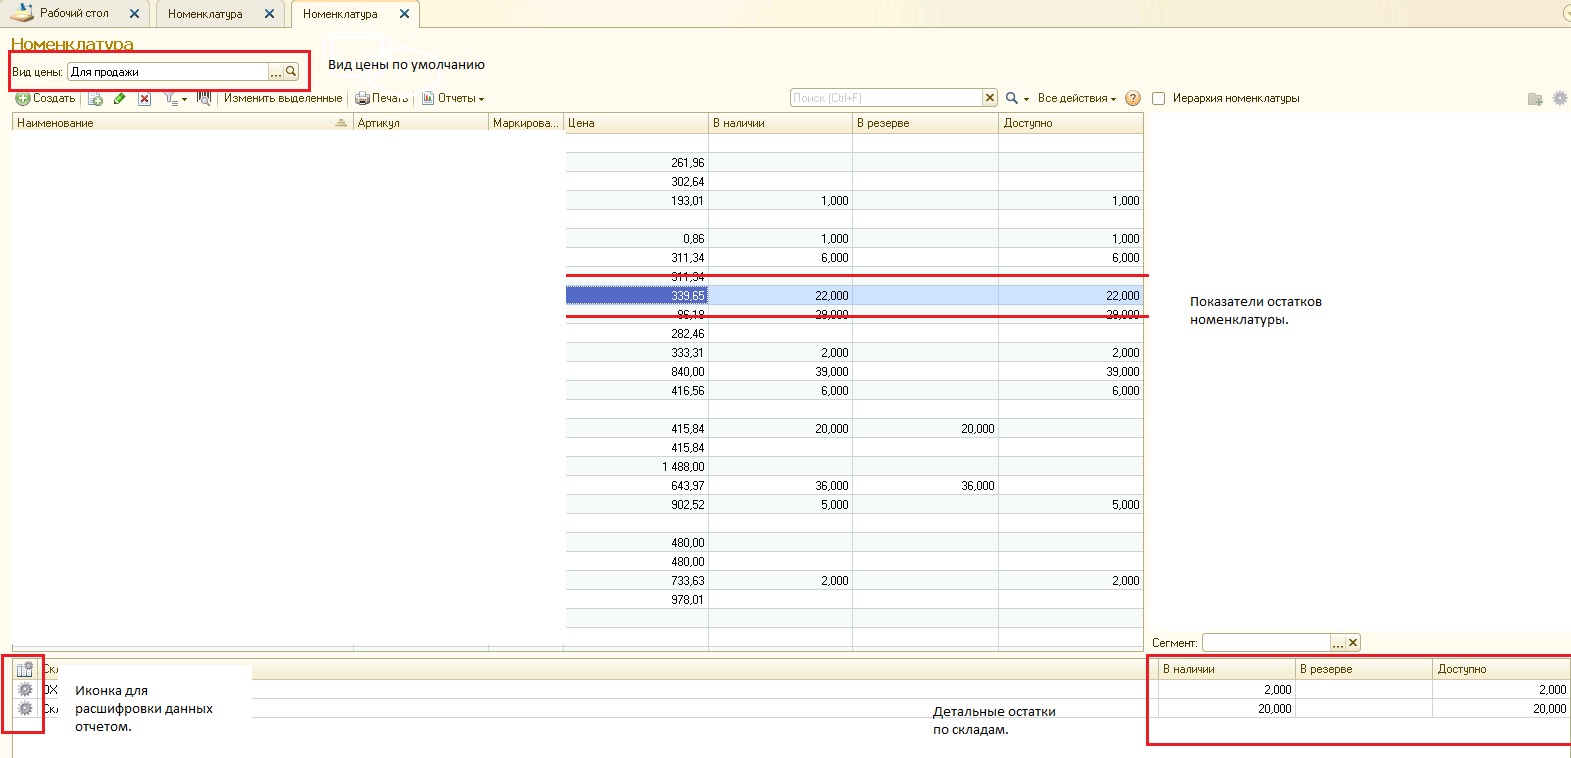The height and width of the screenshot is (758, 1571).
Task: Close the first Номенклатура tab
Action: pyautogui.click(x=269, y=14)
